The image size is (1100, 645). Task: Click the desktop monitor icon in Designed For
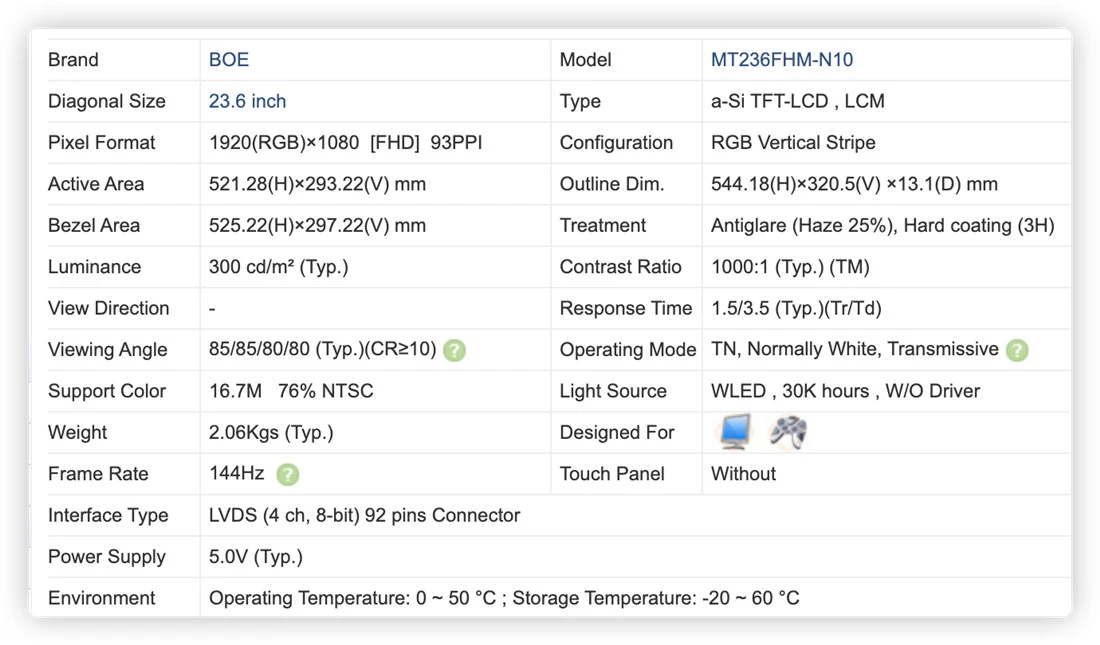735,432
